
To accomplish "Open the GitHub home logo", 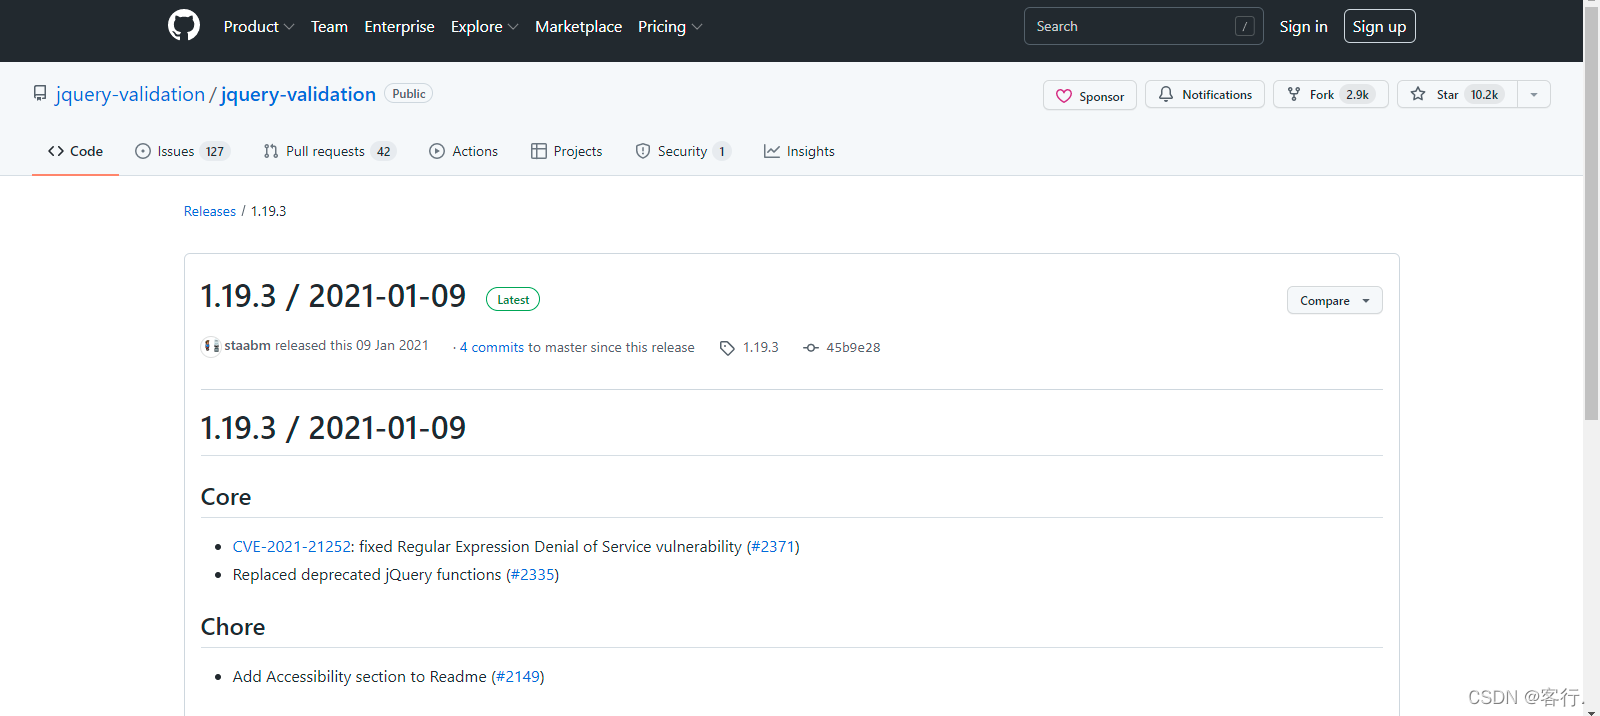I will coord(184,26).
